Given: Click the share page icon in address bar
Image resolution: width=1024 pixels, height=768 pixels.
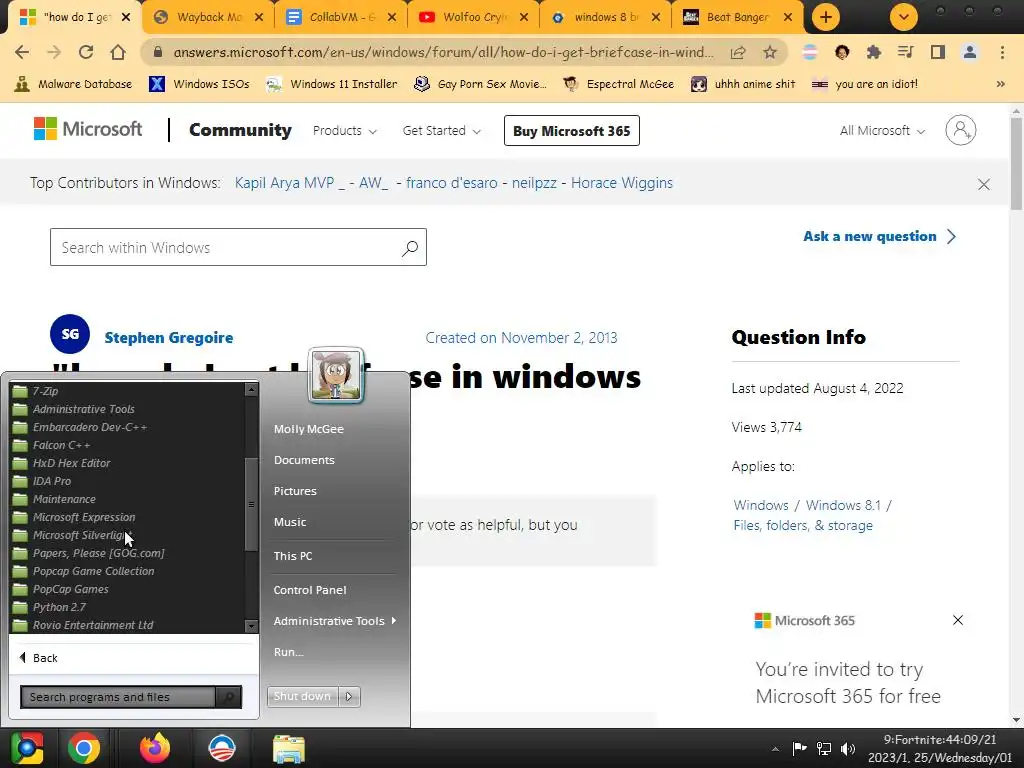Looking at the screenshot, I should (738, 52).
